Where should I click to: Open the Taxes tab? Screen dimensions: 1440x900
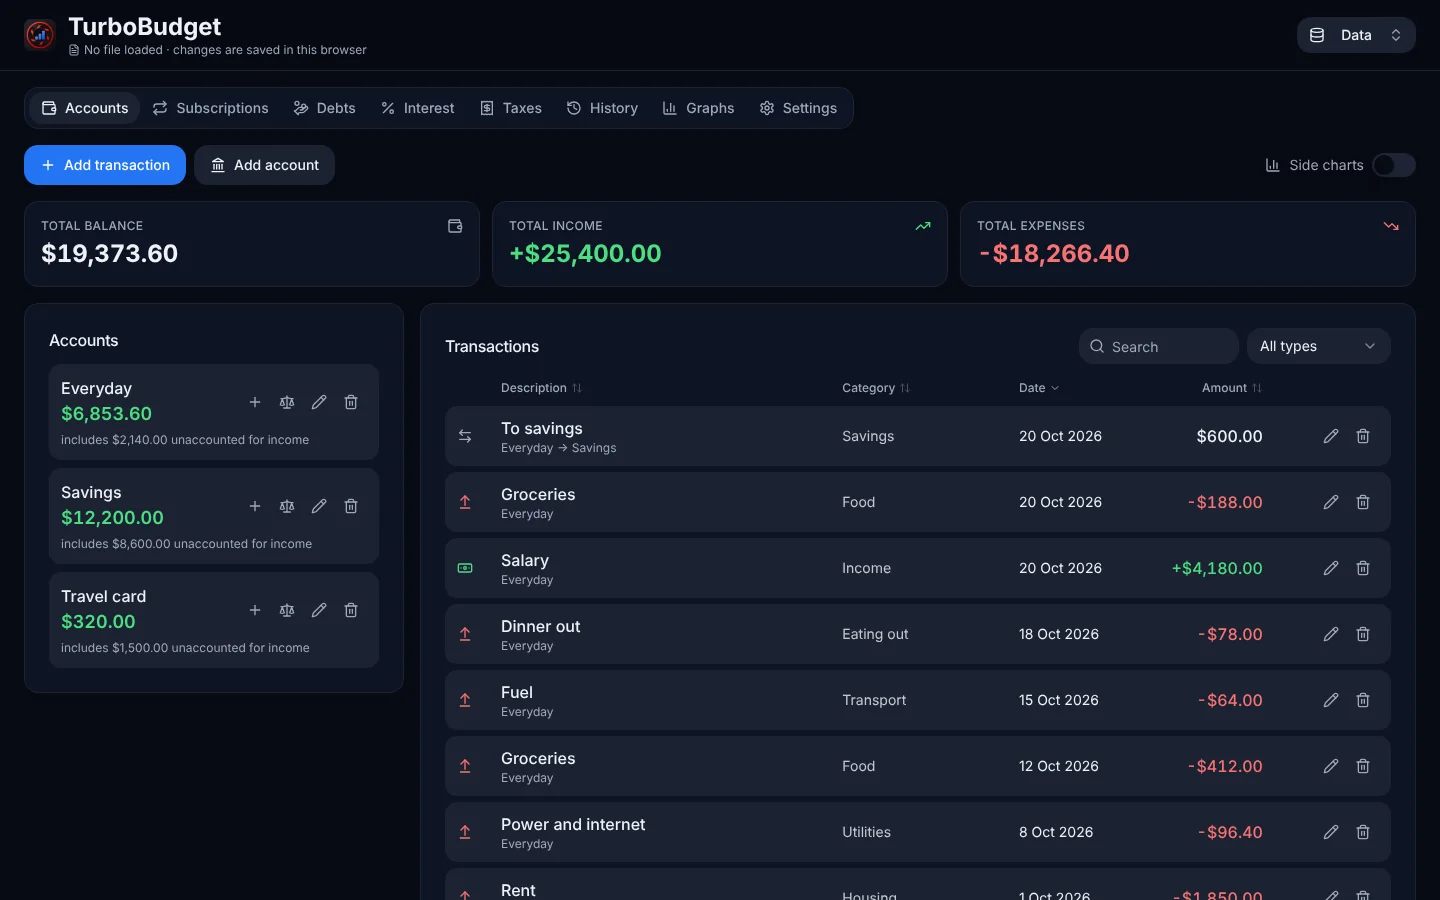click(x=511, y=108)
